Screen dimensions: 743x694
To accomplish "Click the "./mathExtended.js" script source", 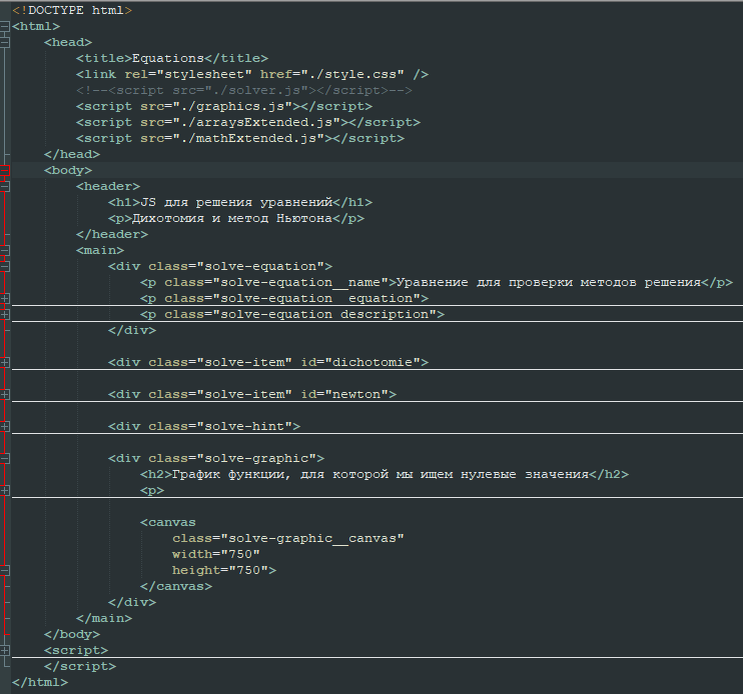I will [248, 138].
